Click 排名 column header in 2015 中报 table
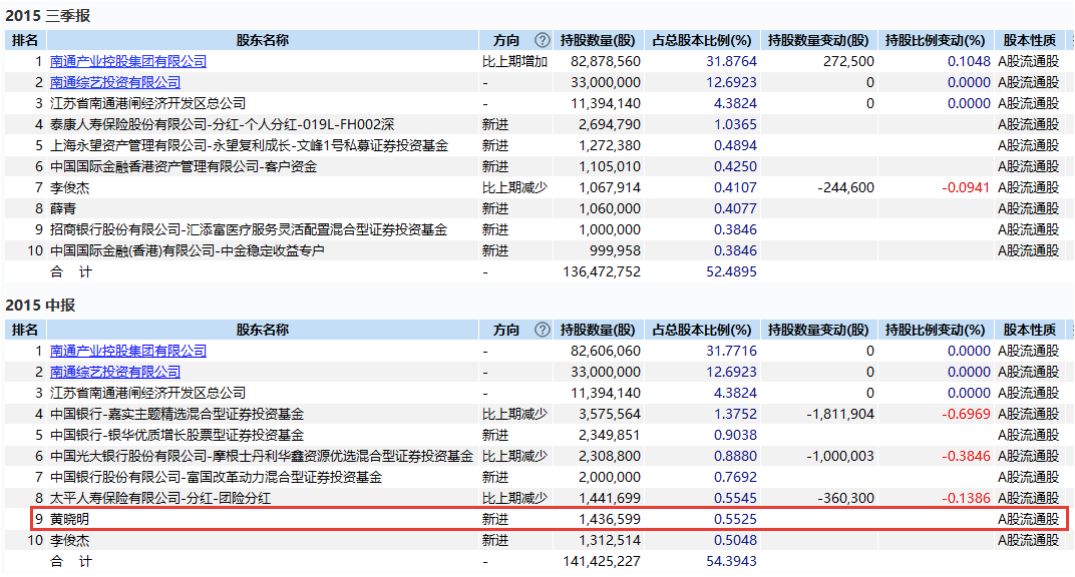Screen dimensions: 1075x577 (x=25, y=330)
